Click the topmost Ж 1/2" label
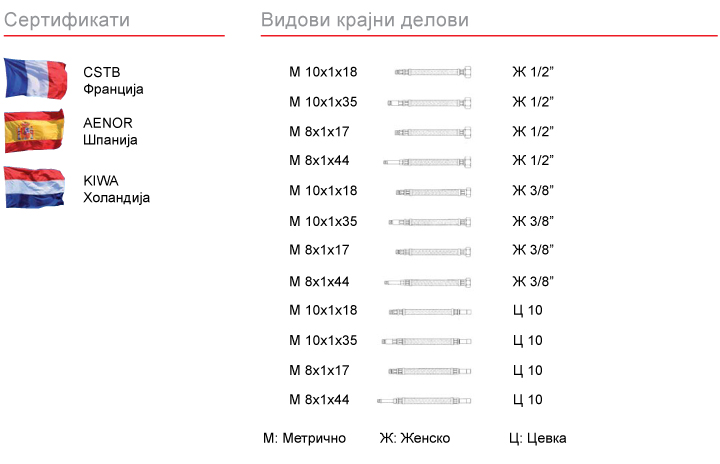The image size is (720, 464). tap(532, 72)
